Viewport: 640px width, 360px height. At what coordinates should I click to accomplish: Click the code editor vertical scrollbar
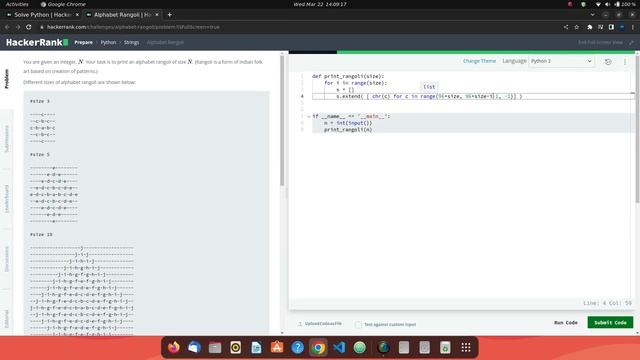pos(638,129)
